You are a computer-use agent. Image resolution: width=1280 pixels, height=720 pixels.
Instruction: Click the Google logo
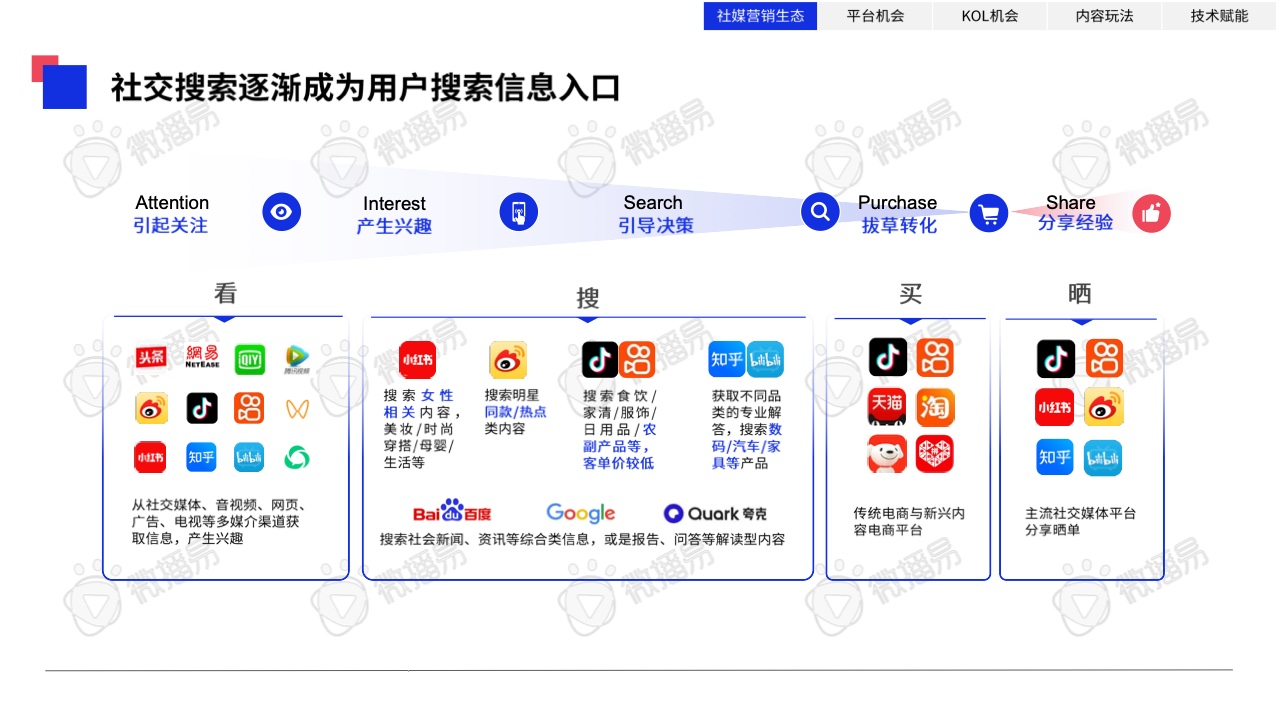(581, 513)
